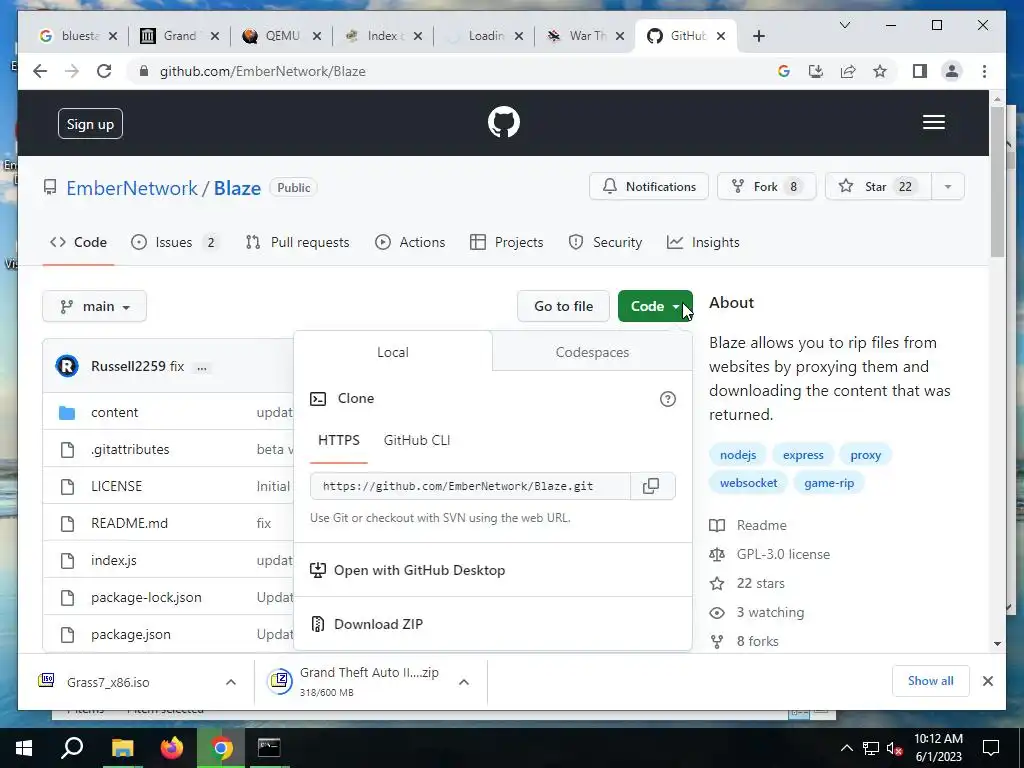Open Windows taskbar search
1024x768 pixels.
[72, 748]
